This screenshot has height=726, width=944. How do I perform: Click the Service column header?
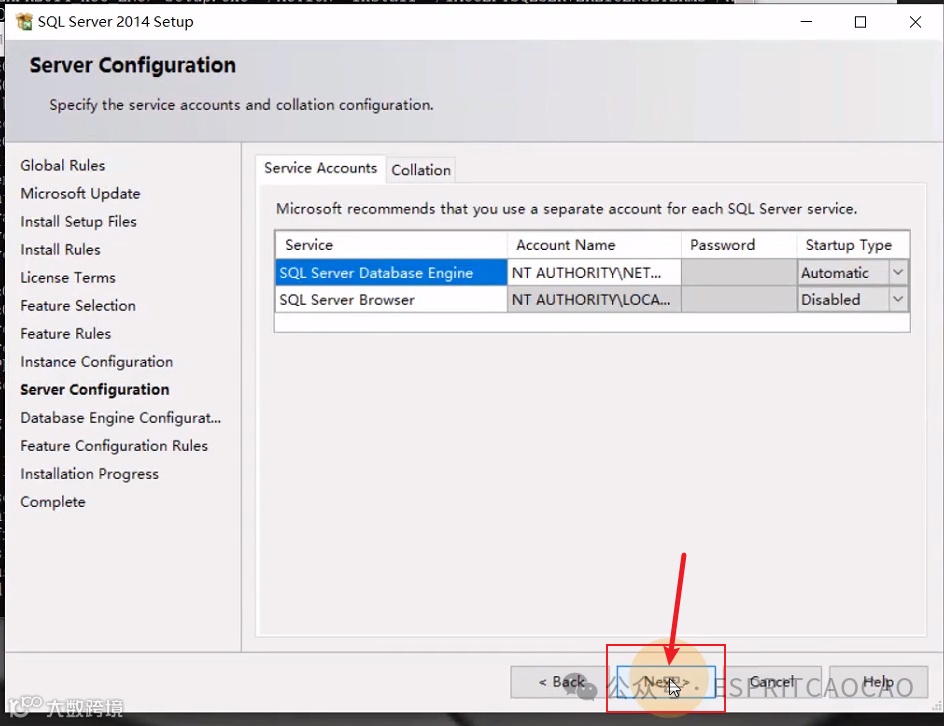(x=391, y=245)
